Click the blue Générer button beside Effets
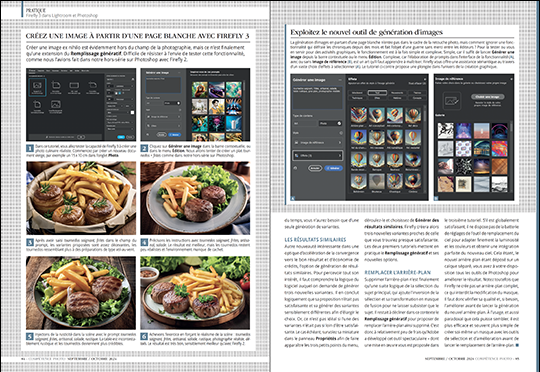Screen dimensions: 540x372 (x=333, y=168)
